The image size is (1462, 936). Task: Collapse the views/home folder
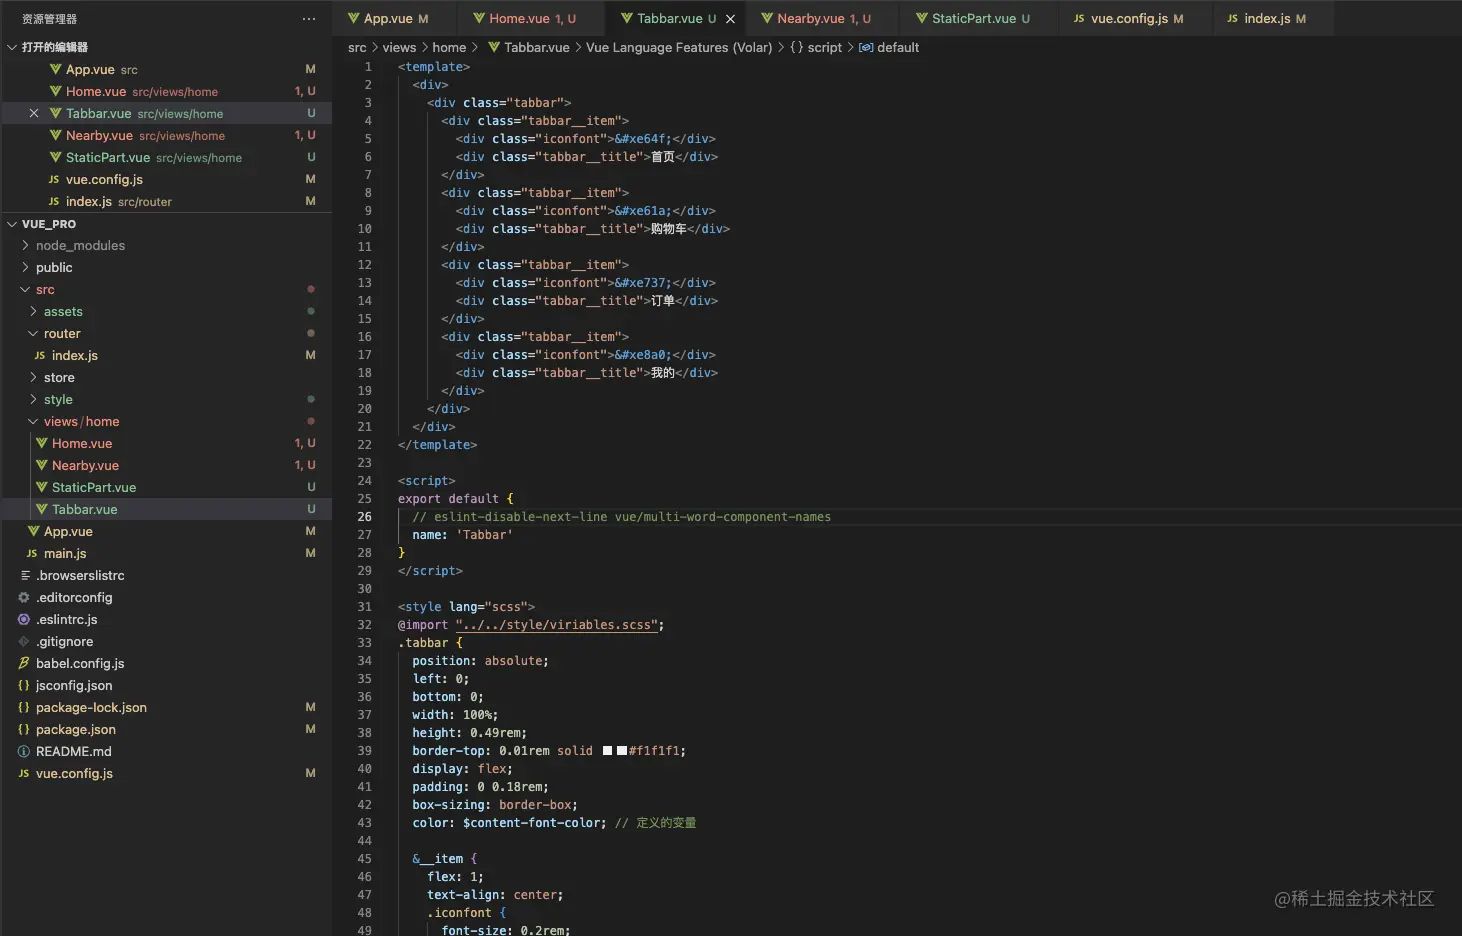[81, 421]
